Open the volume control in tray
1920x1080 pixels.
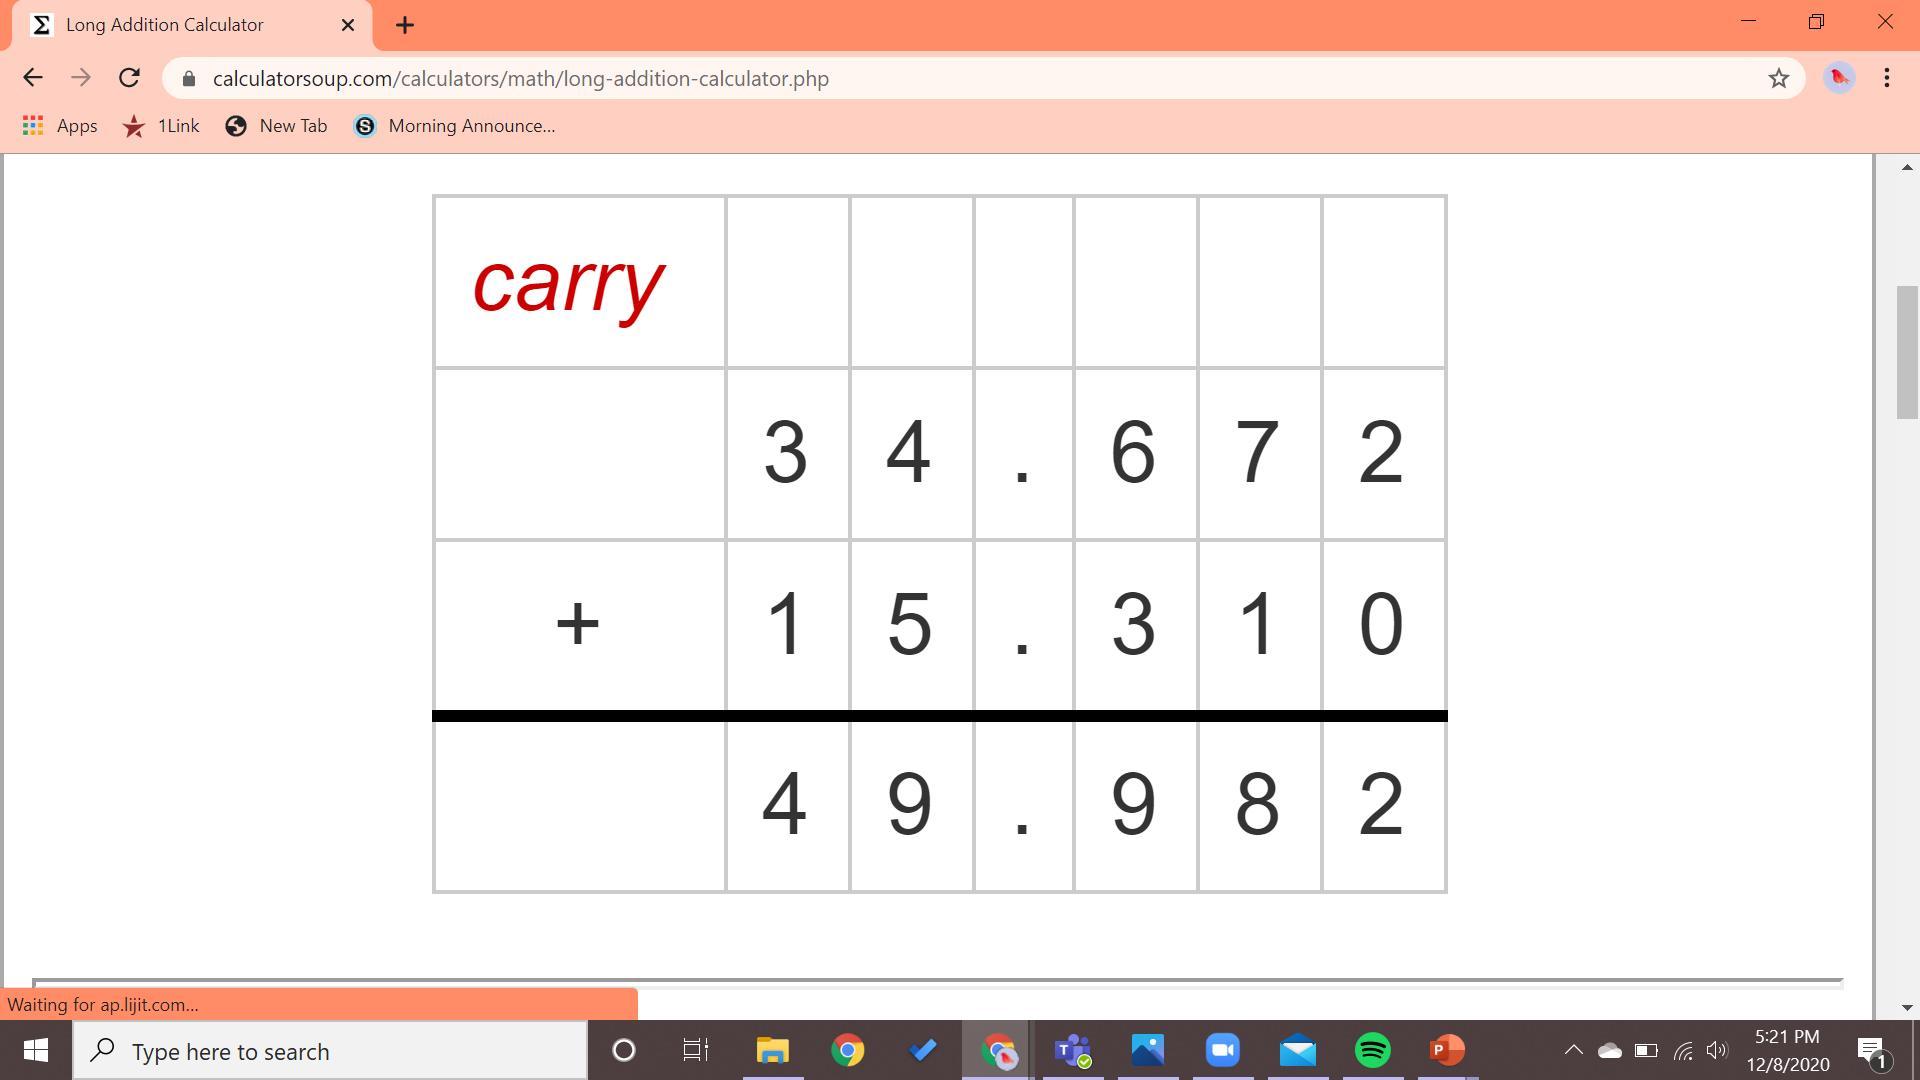click(x=1717, y=1050)
